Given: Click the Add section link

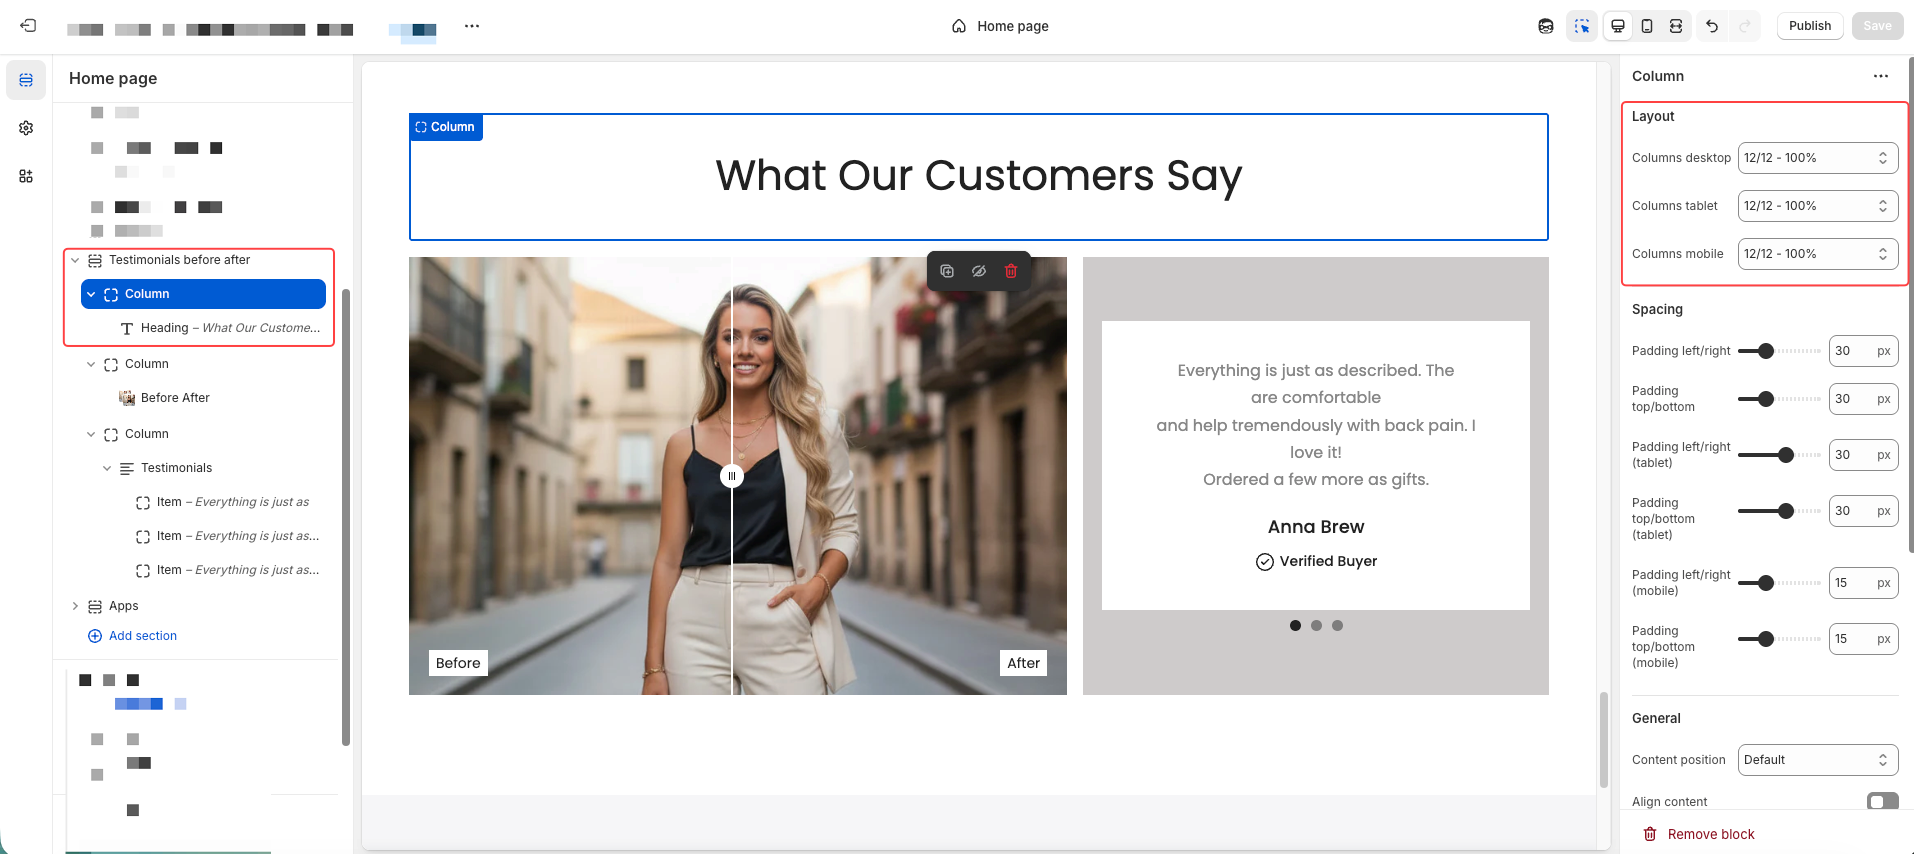Looking at the screenshot, I should click(142, 636).
